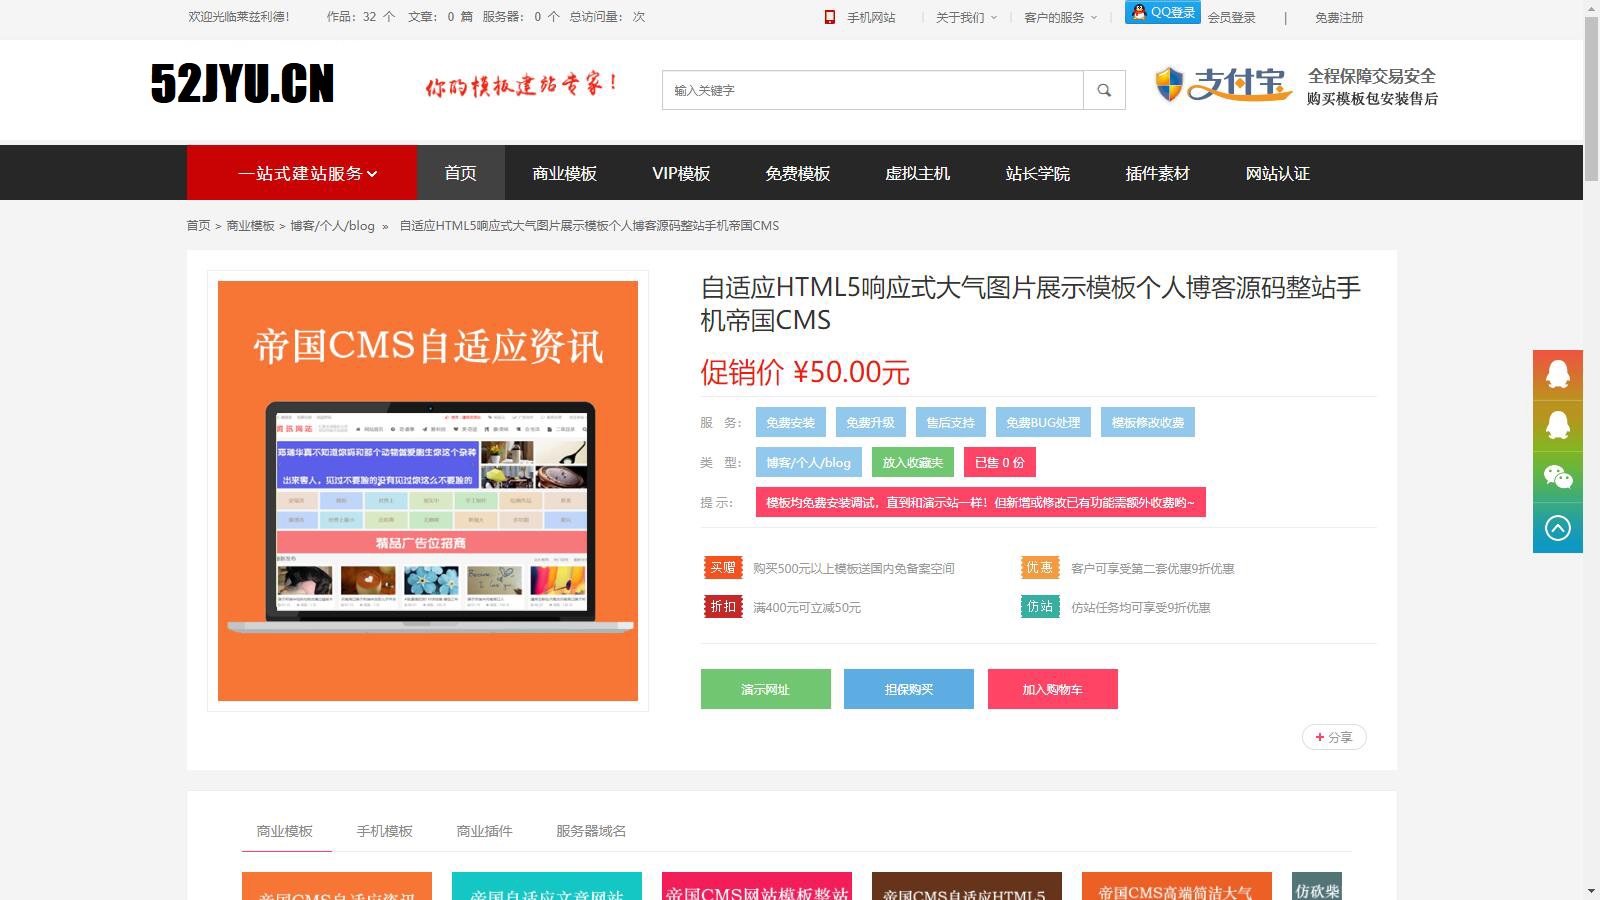Expand the 关于我们 dropdown
The image size is (1600, 900).
966,17
